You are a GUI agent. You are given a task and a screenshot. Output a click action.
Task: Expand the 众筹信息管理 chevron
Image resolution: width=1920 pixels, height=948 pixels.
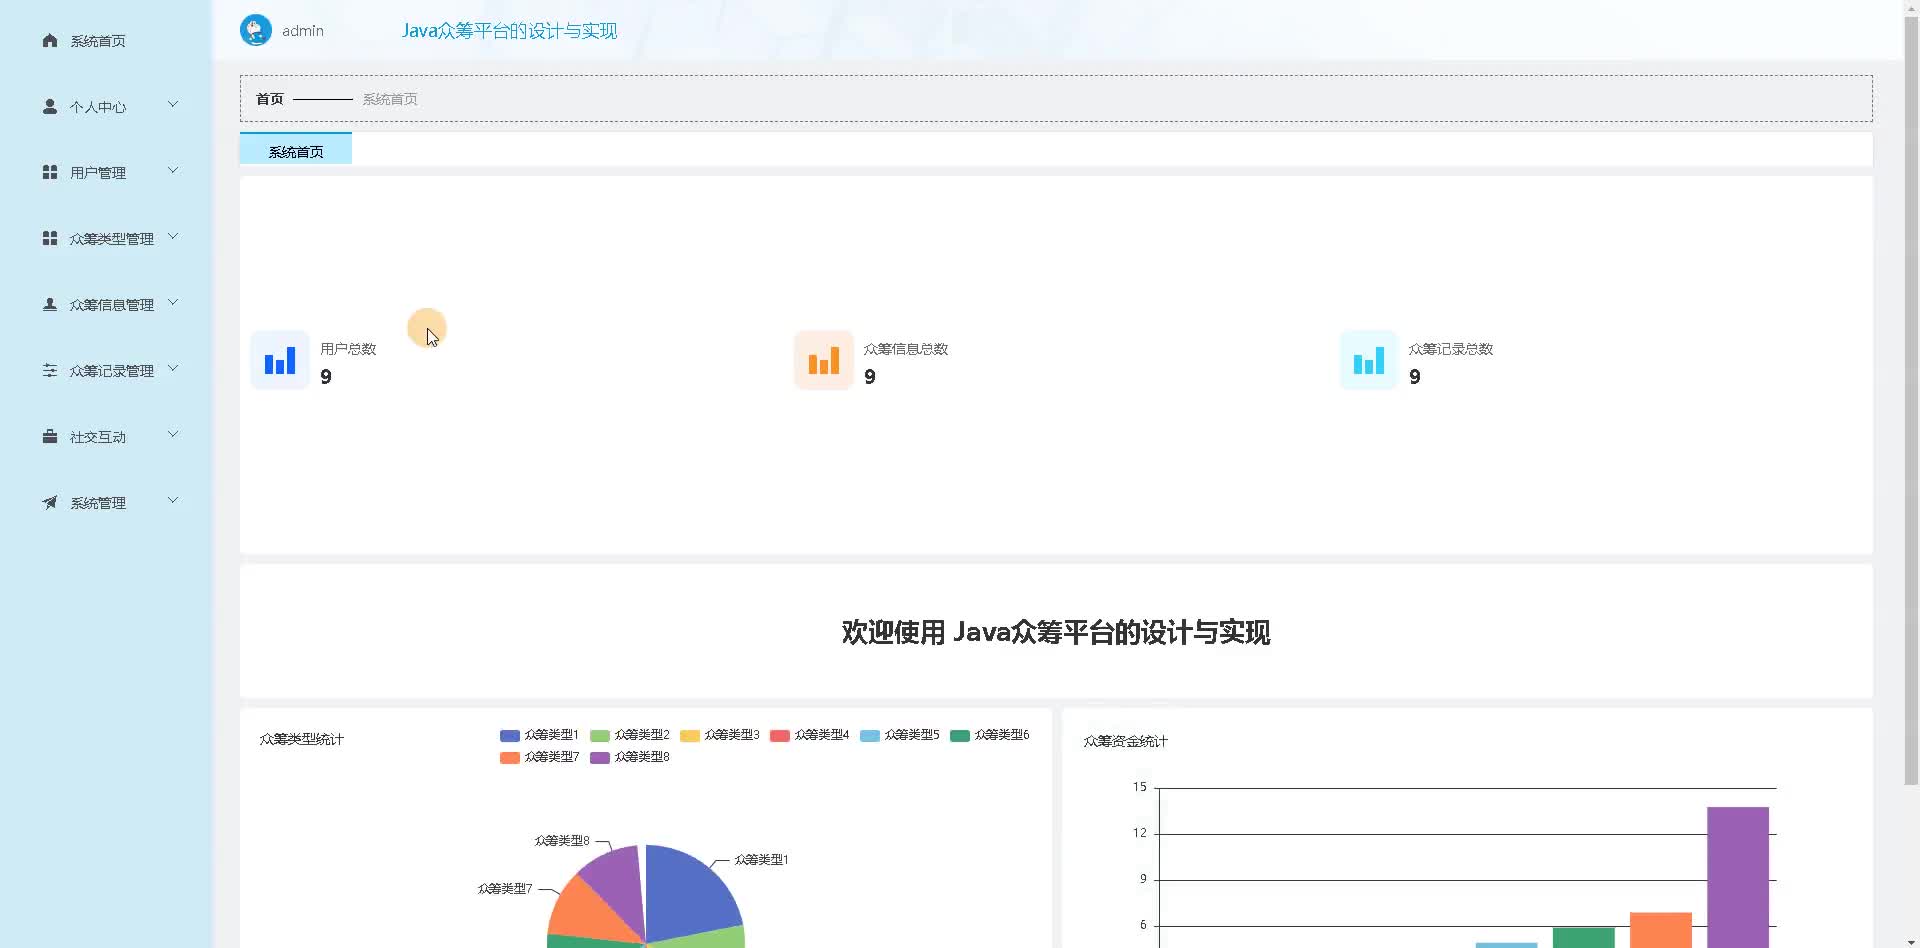[x=173, y=302]
